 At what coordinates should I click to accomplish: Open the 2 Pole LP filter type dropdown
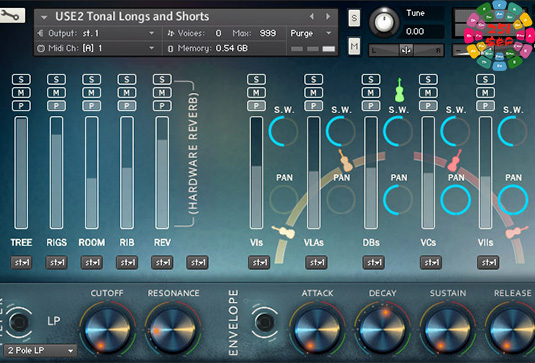click(x=40, y=350)
